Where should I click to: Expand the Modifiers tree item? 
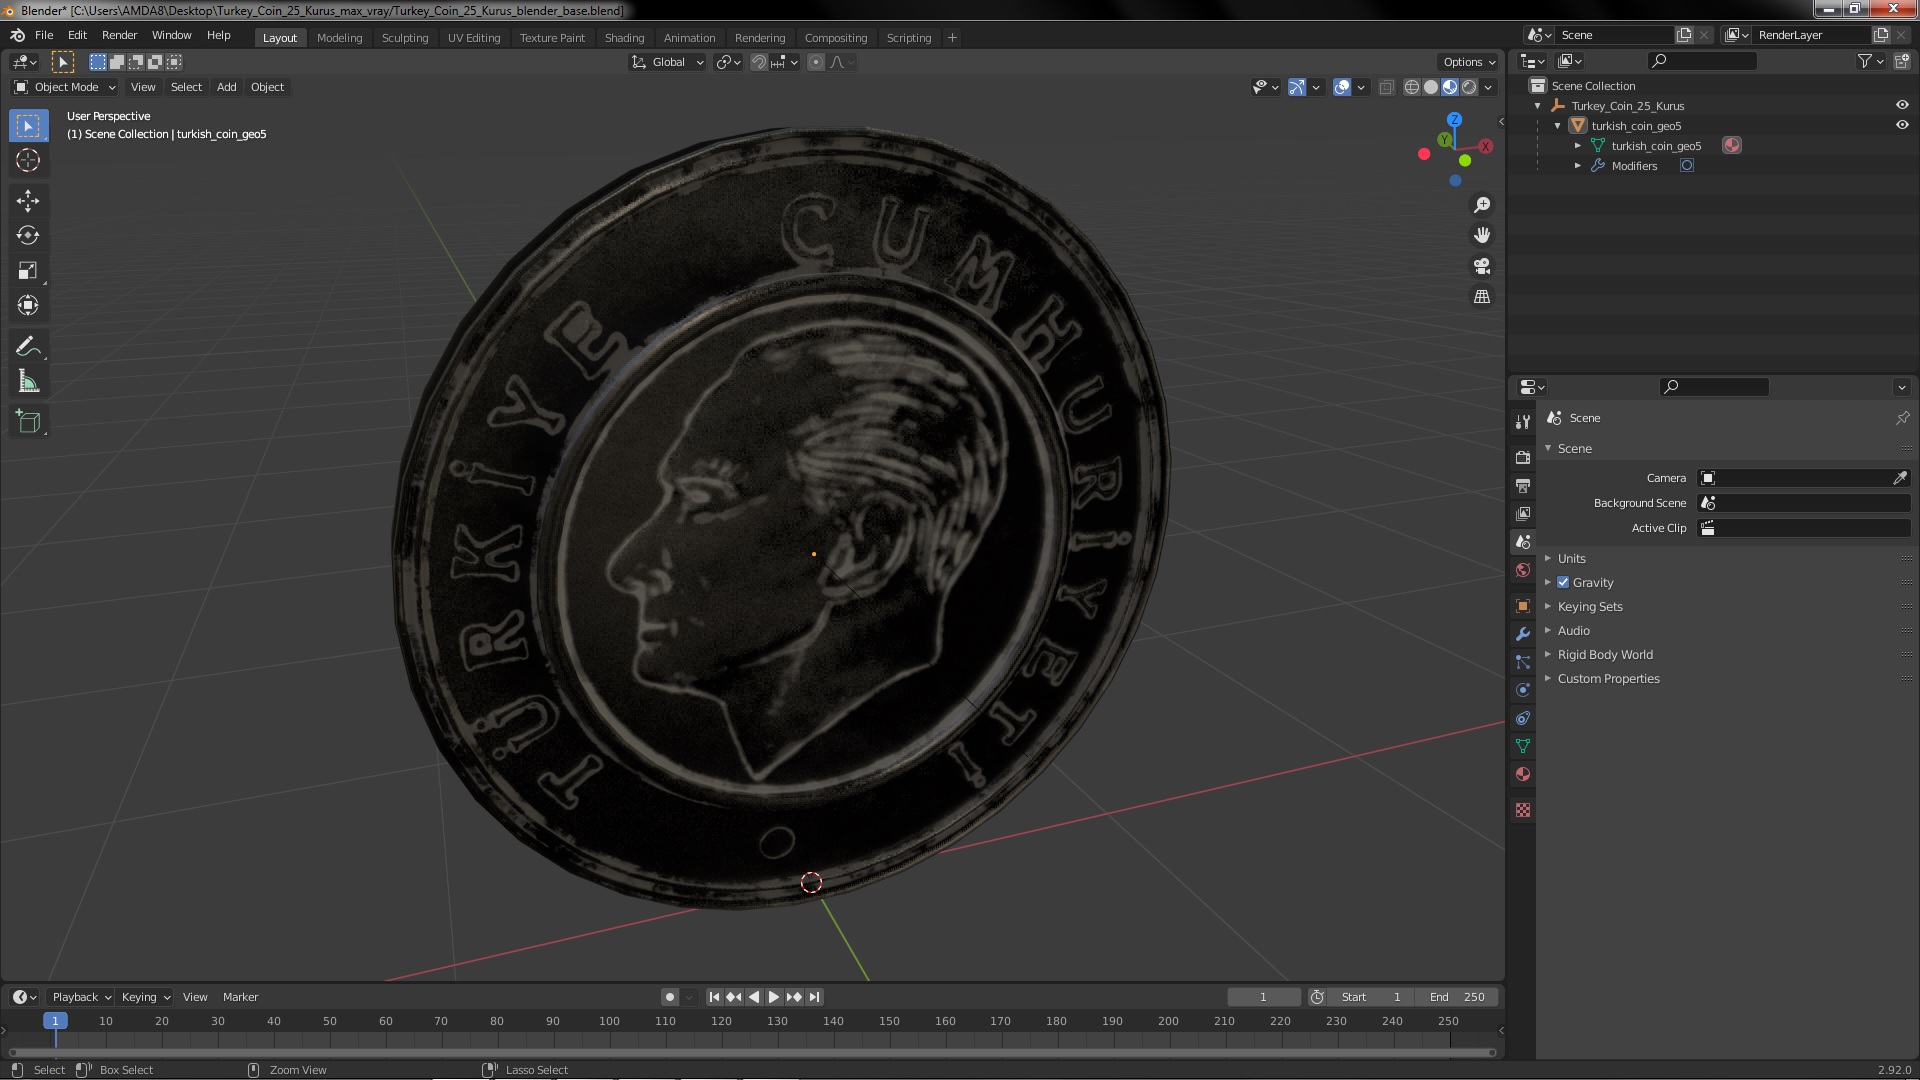click(1578, 165)
